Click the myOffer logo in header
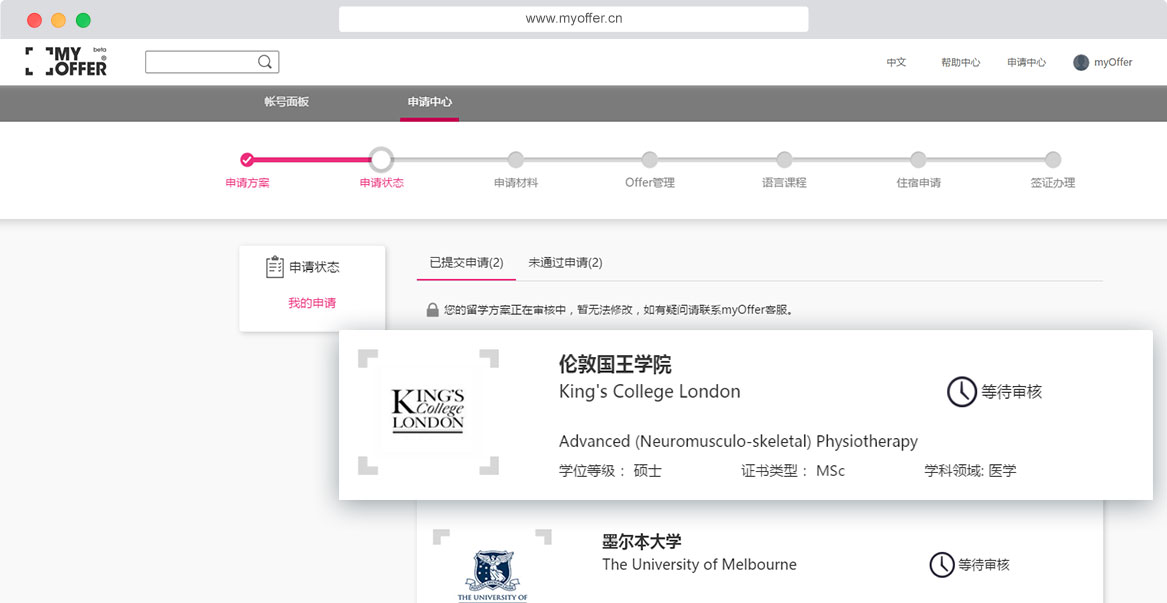Viewport: 1167px width, 603px height. tap(66, 61)
